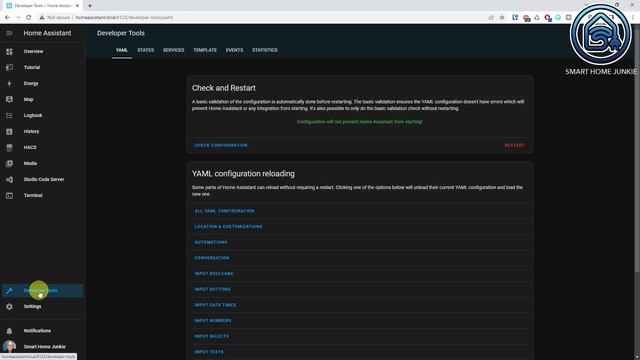Click the Developer Tools hammer icon
640x360 pixels.
pyautogui.click(x=9, y=291)
